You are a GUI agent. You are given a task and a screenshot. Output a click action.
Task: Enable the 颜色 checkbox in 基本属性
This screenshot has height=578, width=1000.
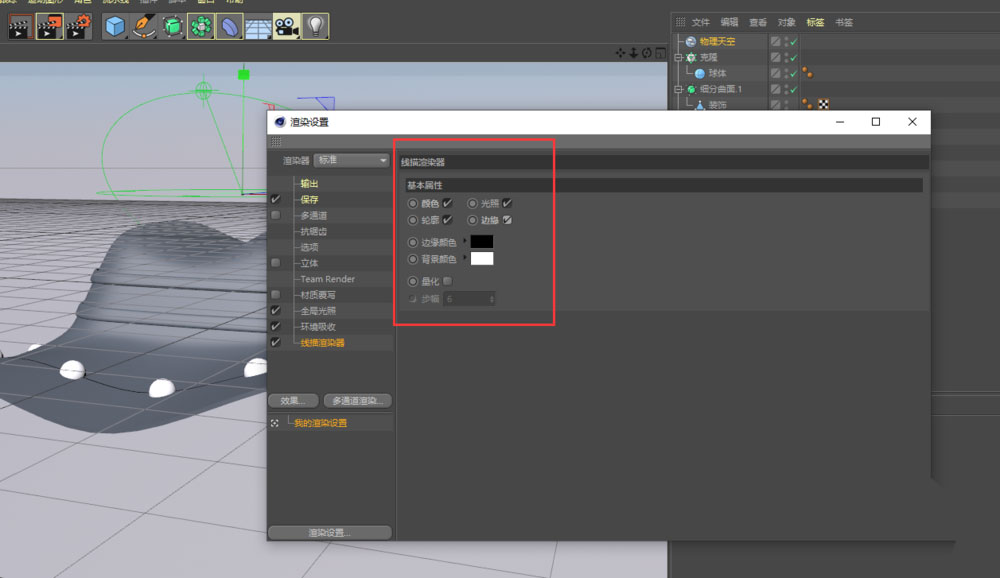pos(447,203)
